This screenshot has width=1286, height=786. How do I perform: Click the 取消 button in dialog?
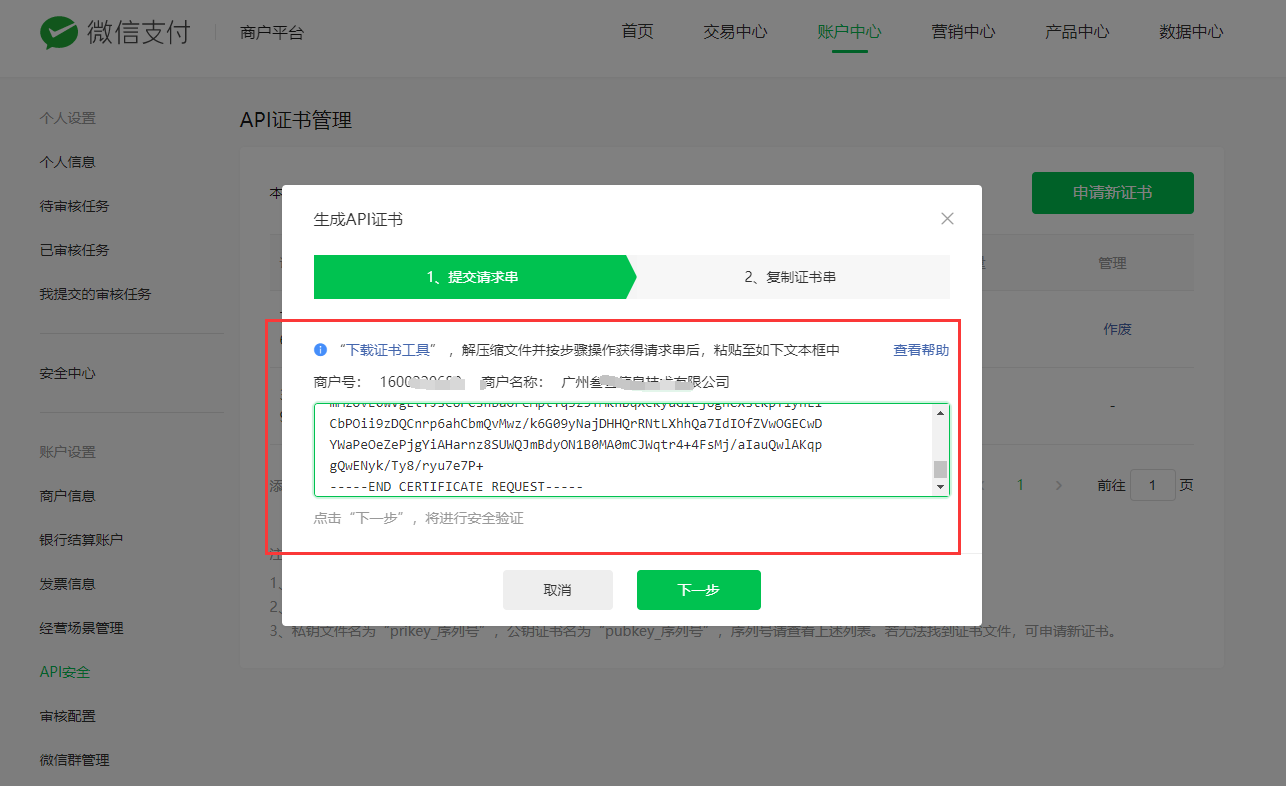tap(557, 590)
